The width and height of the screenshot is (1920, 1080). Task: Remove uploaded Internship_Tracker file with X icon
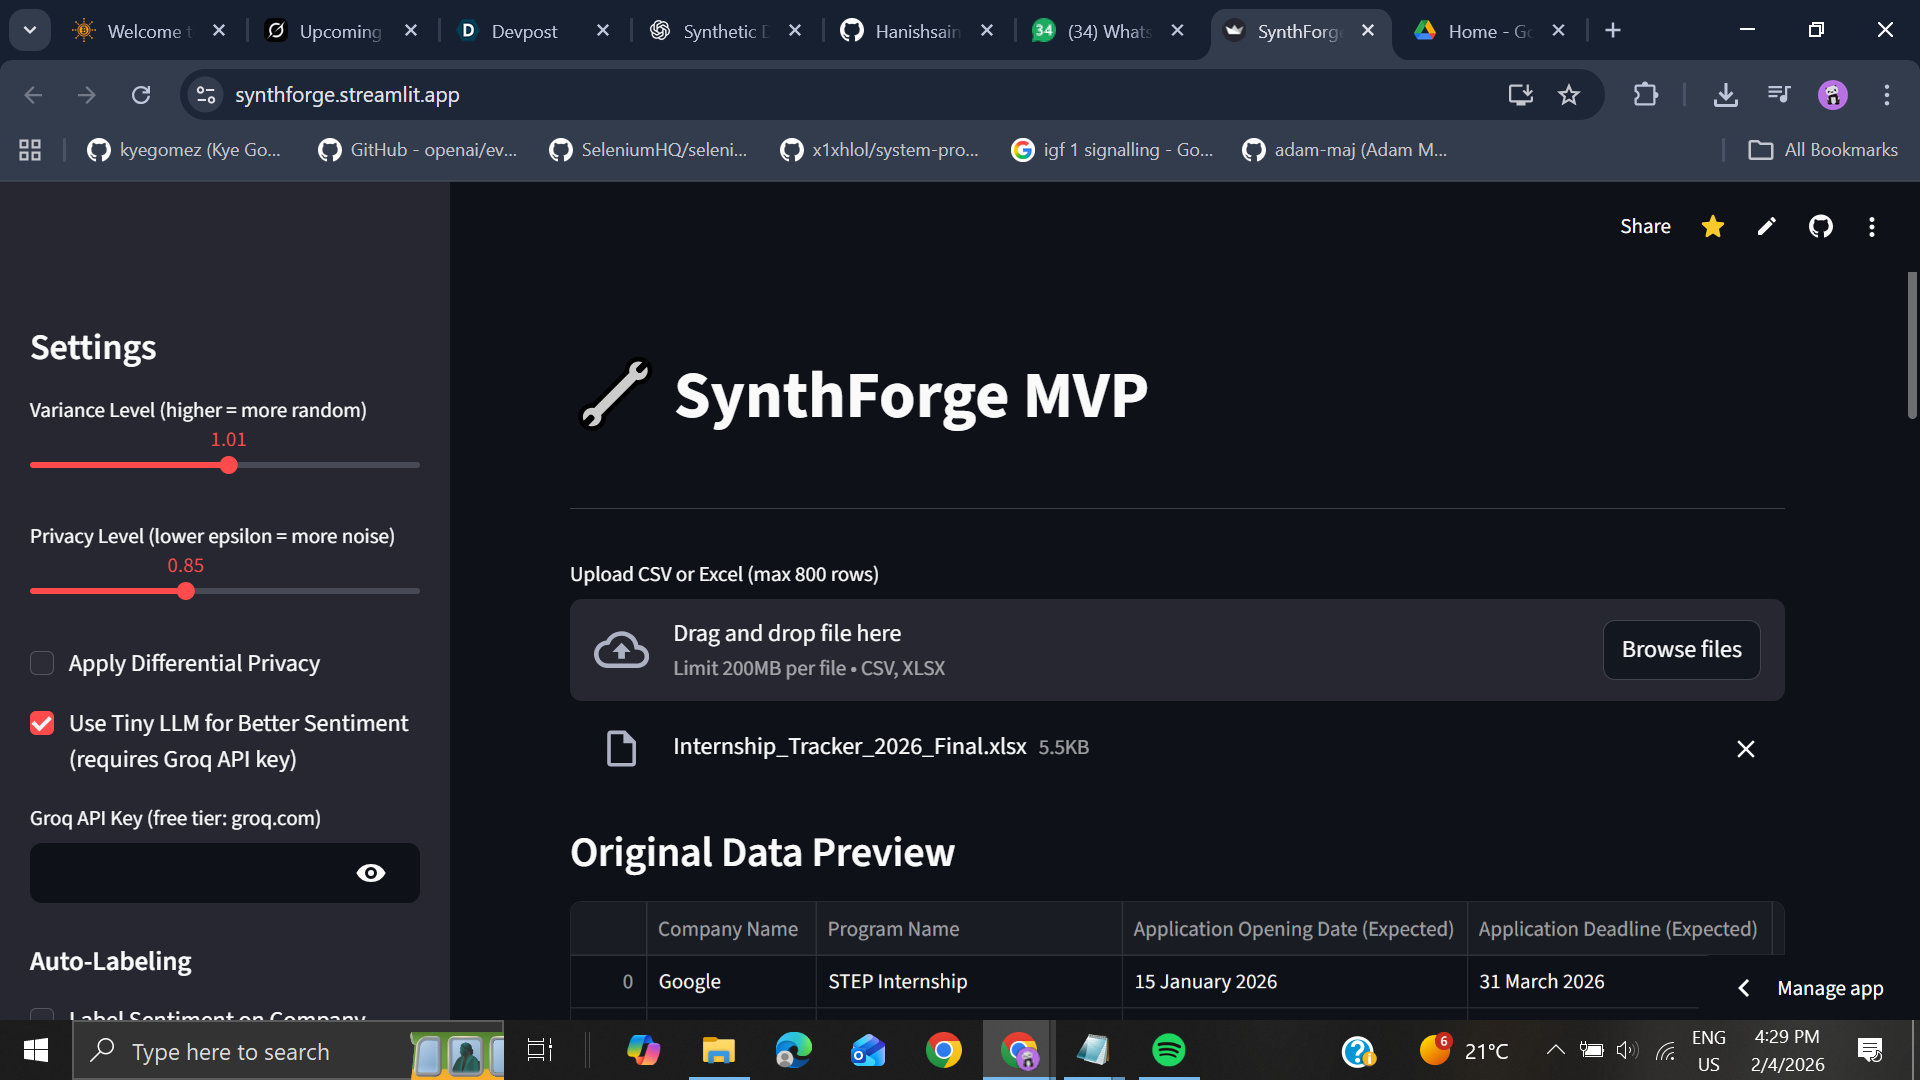[x=1745, y=749]
